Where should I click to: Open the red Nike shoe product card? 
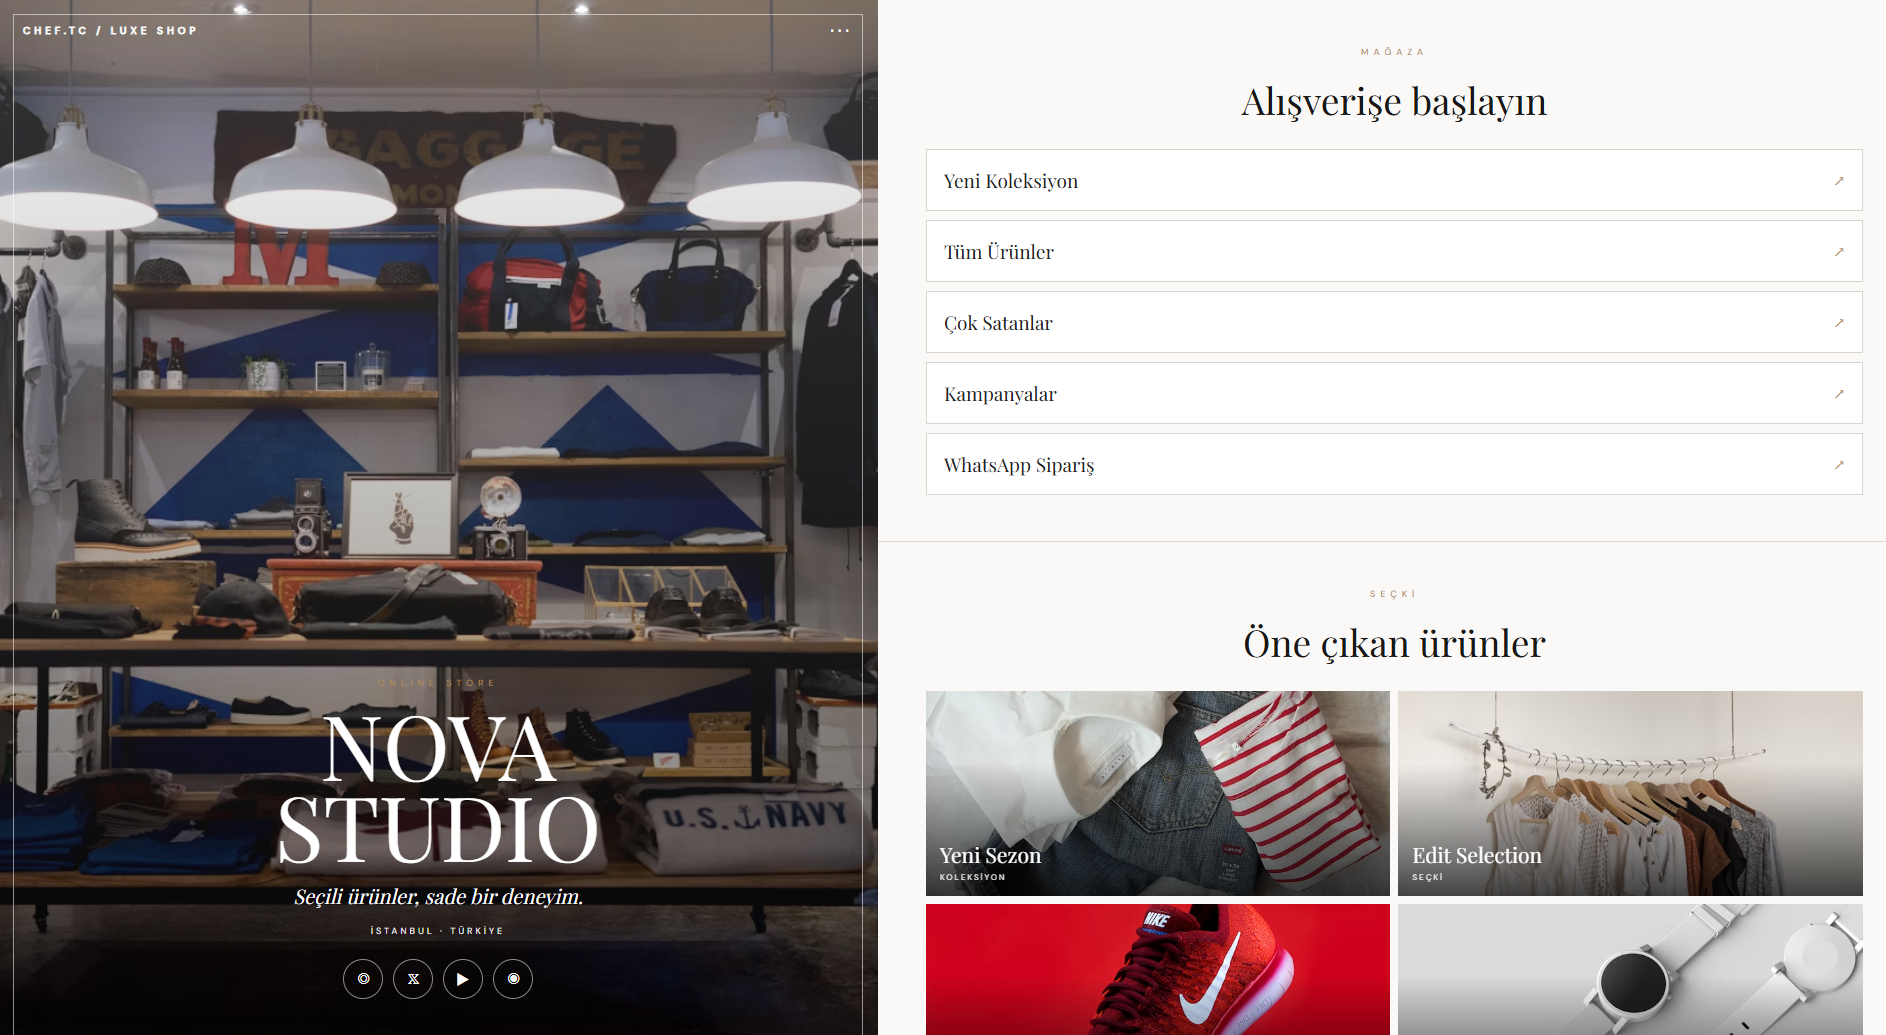(1158, 969)
